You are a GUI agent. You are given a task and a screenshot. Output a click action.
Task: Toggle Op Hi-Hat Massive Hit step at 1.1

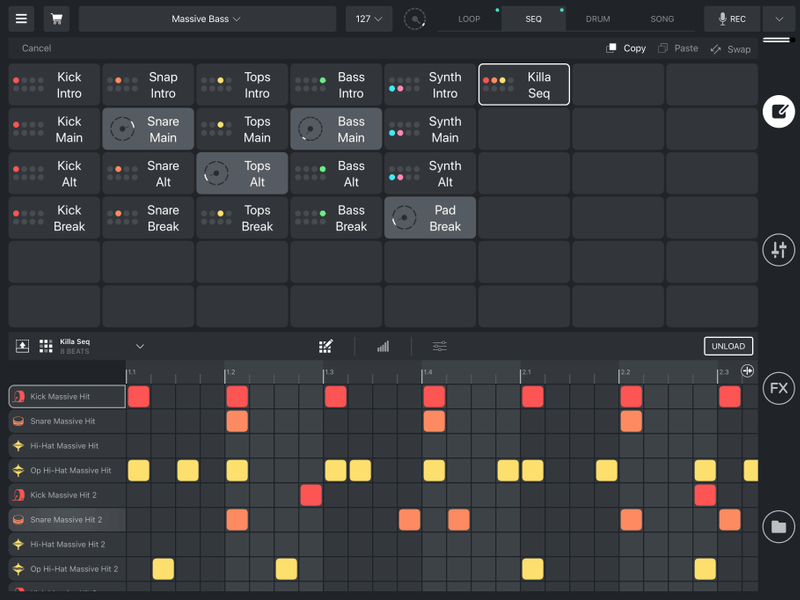(x=139, y=470)
